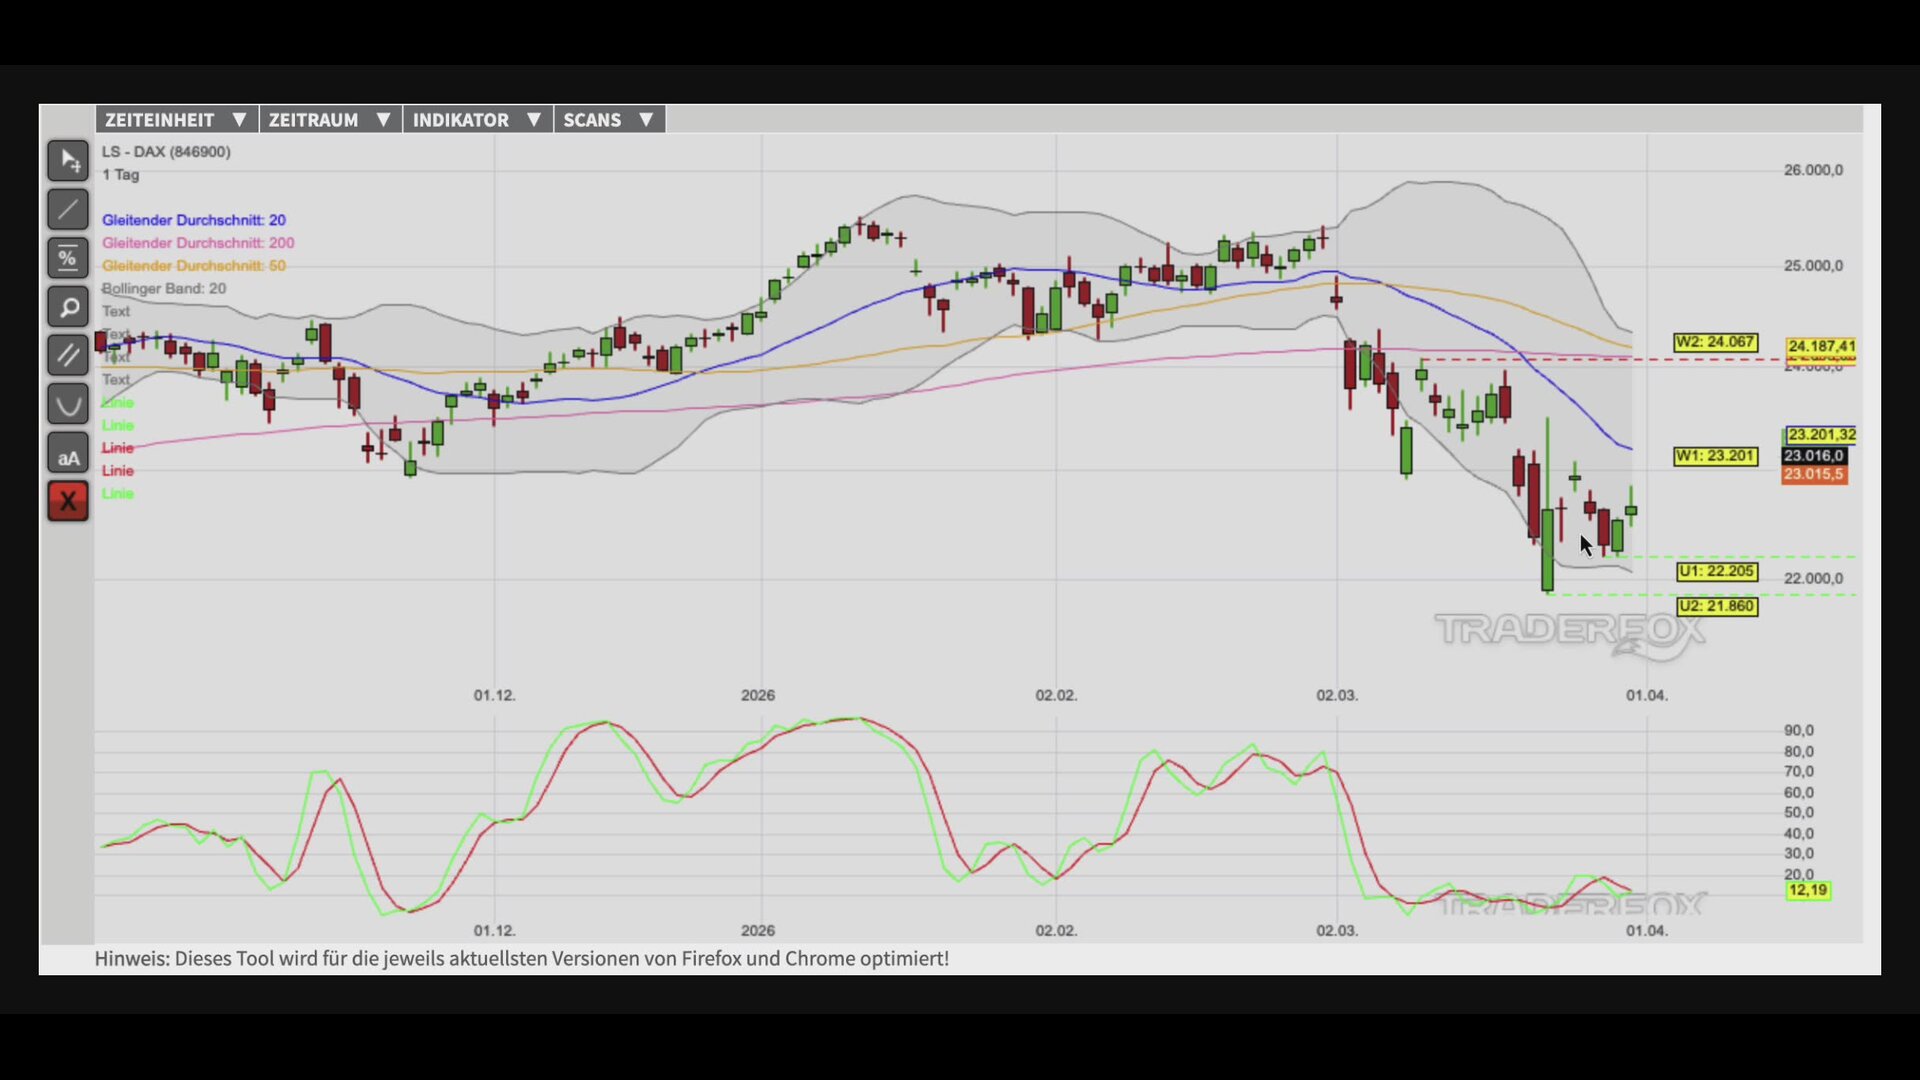Click the red Linie legend entry
Screen dimensions: 1920x1080
[117, 448]
